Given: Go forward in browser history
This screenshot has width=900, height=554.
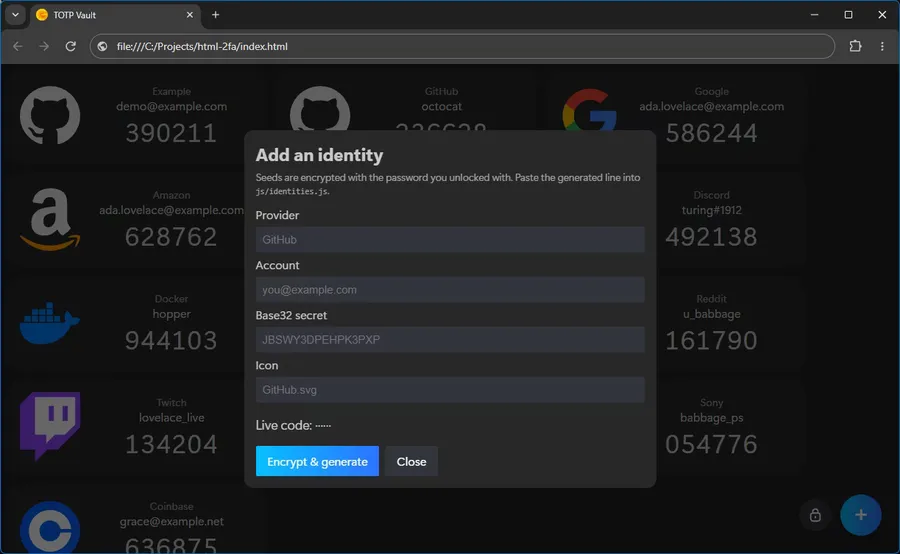Looking at the screenshot, I should coord(44,46).
